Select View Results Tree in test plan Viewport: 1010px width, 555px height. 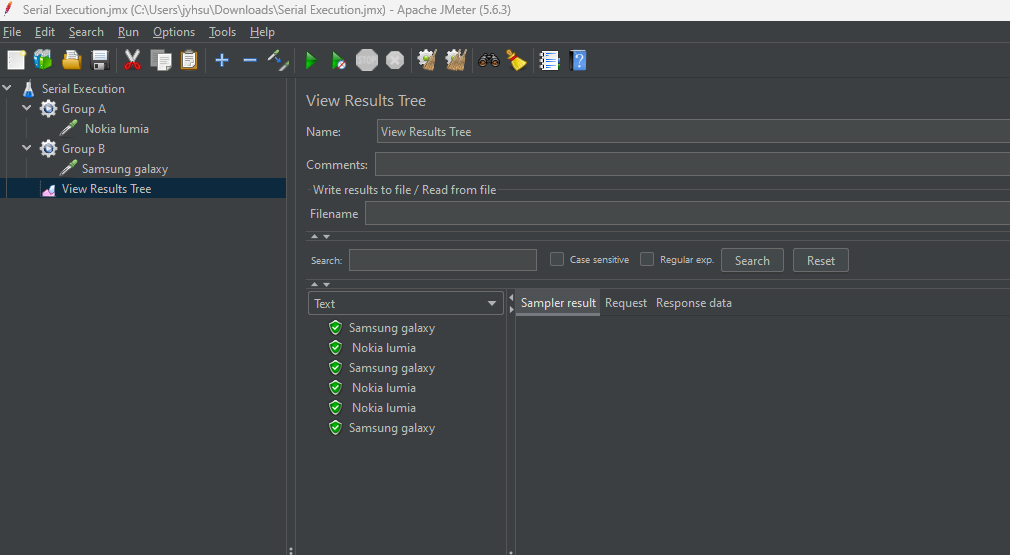pyautogui.click(x=106, y=189)
